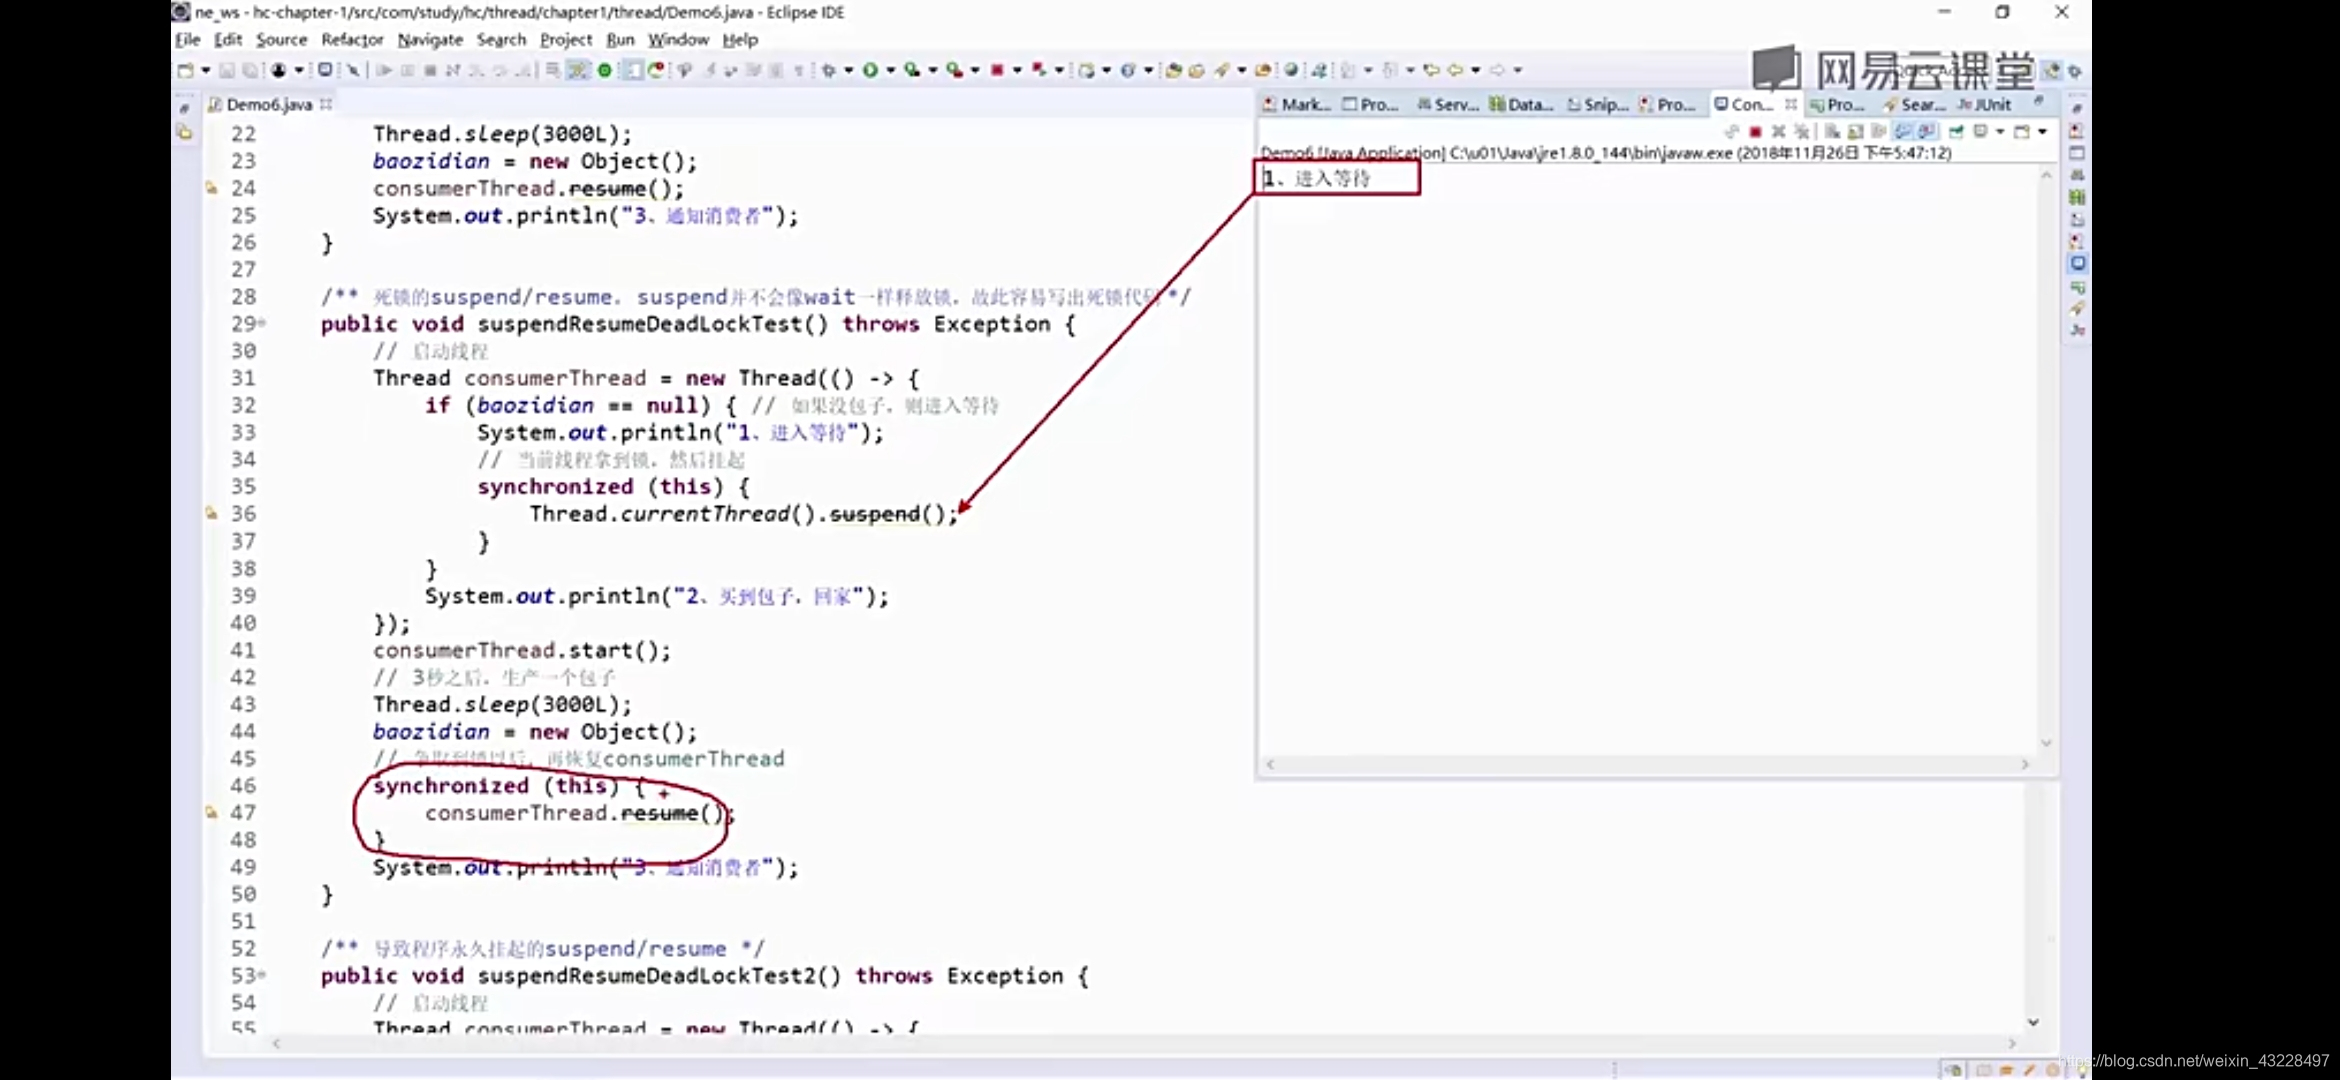Switch to the Snippets tab
The width and height of the screenshot is (2340, 1080).
(x=1598, y=104)
